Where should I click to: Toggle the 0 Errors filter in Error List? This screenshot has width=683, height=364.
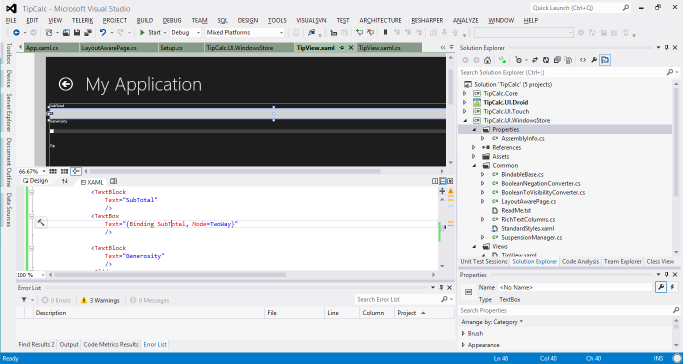coord(56,300)
